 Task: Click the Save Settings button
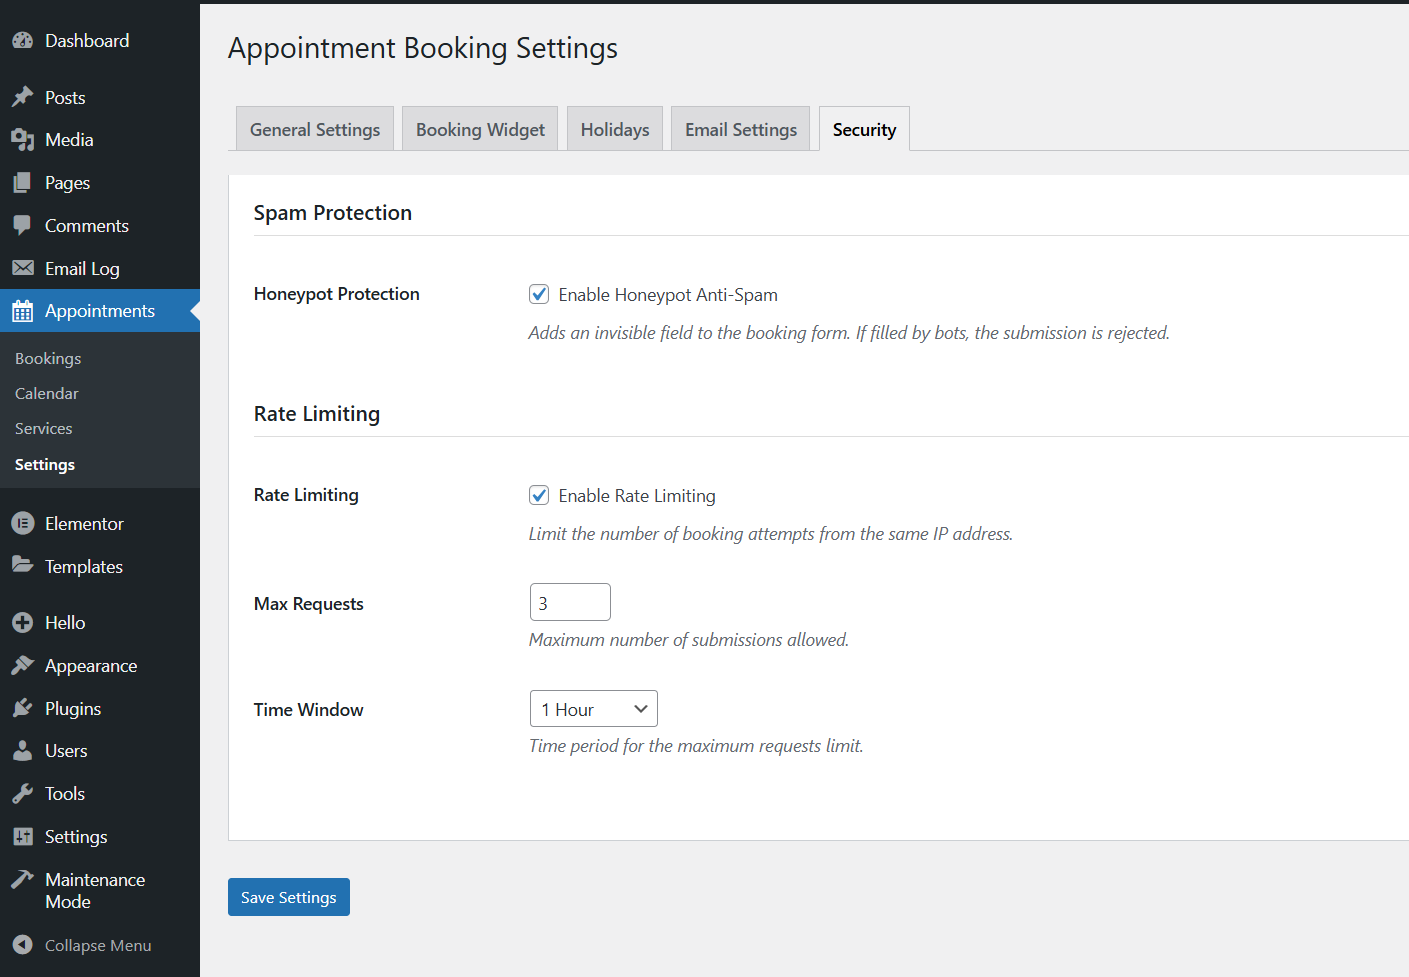288,897
